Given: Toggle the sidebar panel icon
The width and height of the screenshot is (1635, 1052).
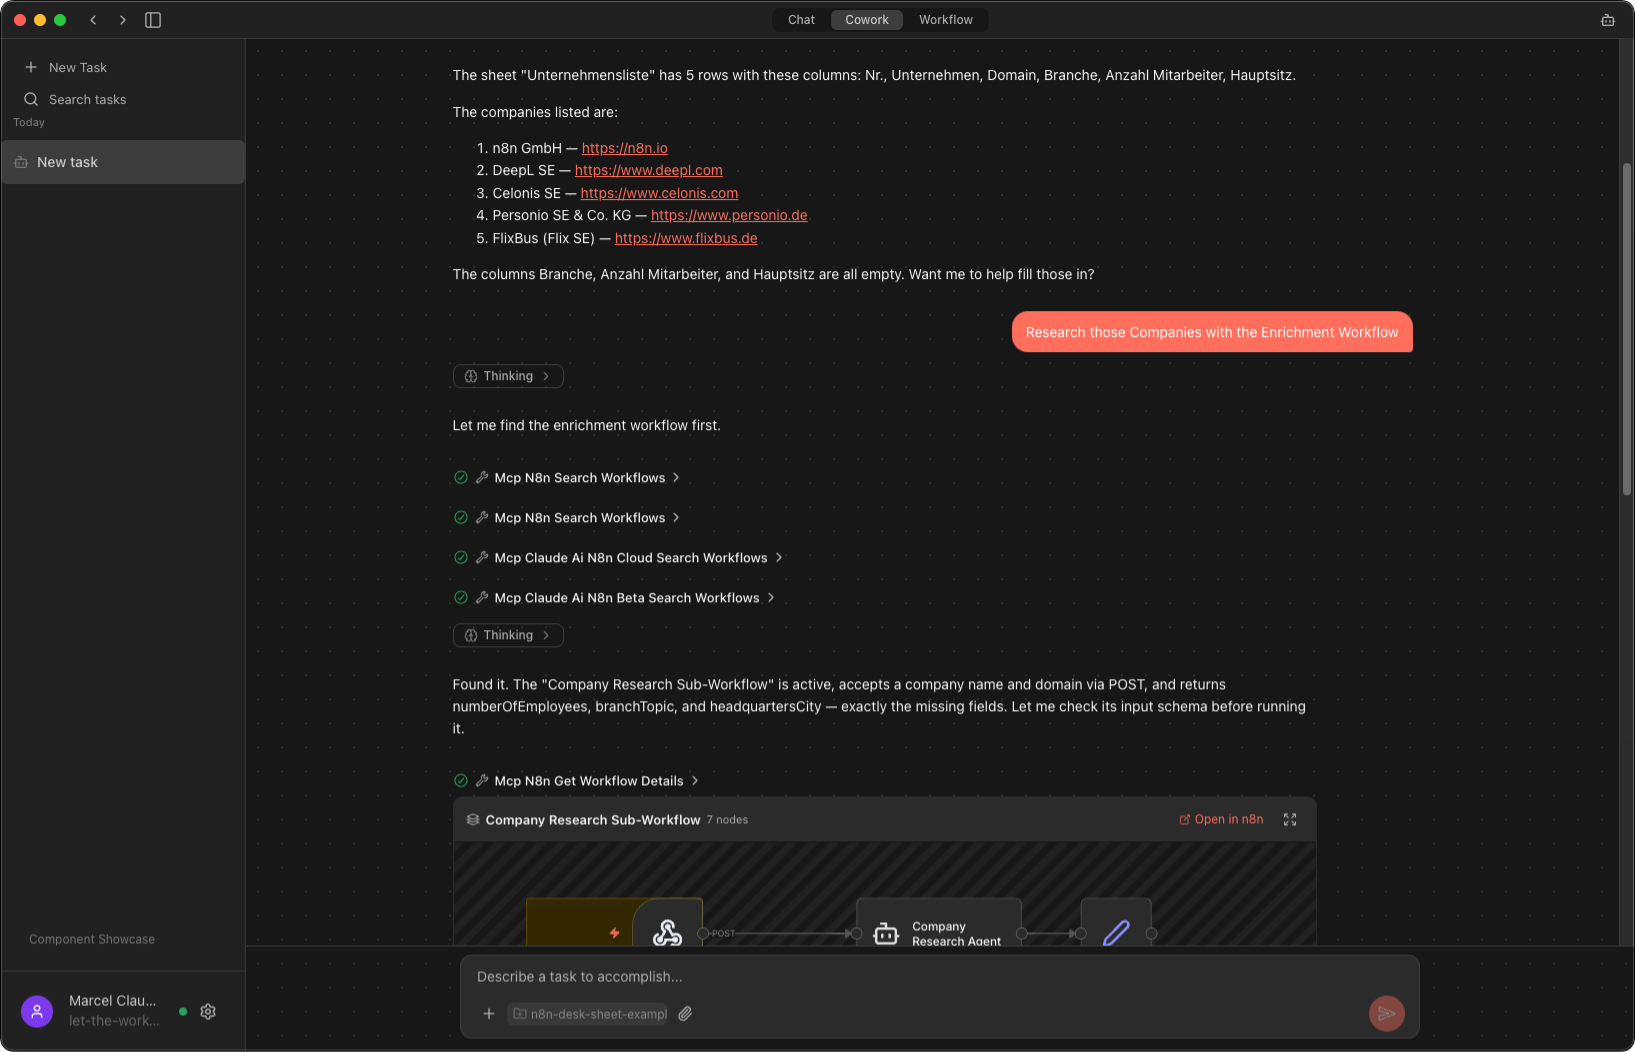Looking at the screenshot, I should pyautogui.click(x=153, y=20).
